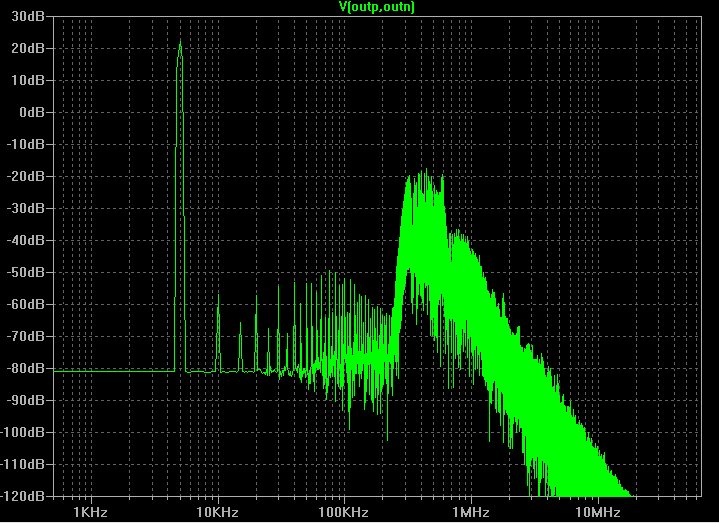Click the tip of the tallest spectrum peak
This screenshot has height=524, width=719.
point(180,40)
